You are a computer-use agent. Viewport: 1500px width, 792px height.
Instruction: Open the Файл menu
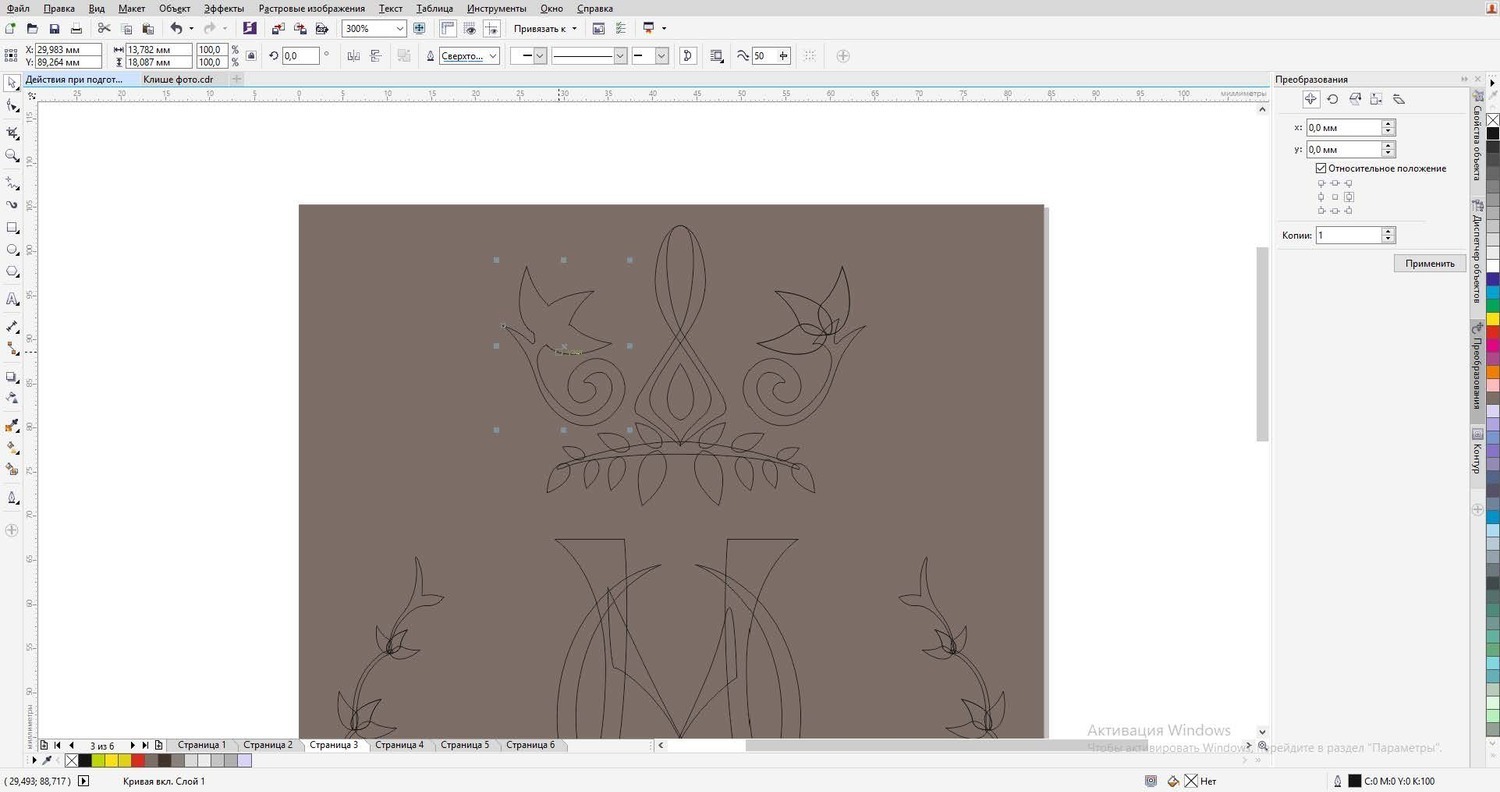[x=17, y=8]
